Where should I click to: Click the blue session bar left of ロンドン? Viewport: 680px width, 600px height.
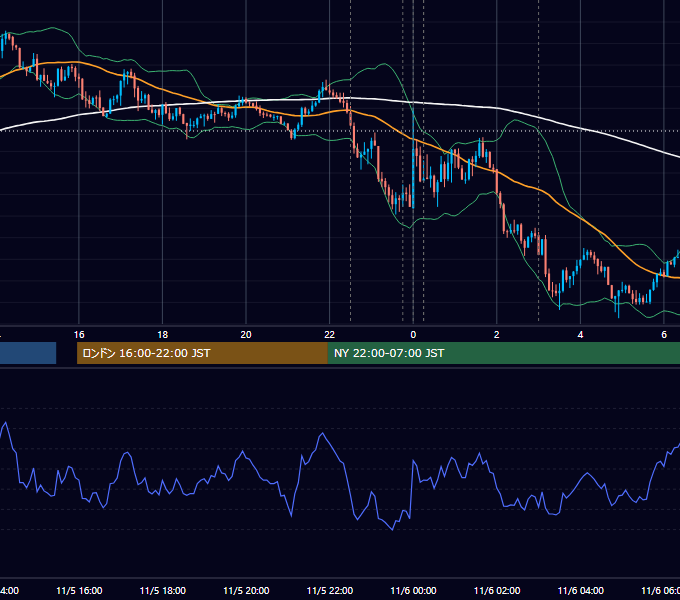click(x=28, y=353)
